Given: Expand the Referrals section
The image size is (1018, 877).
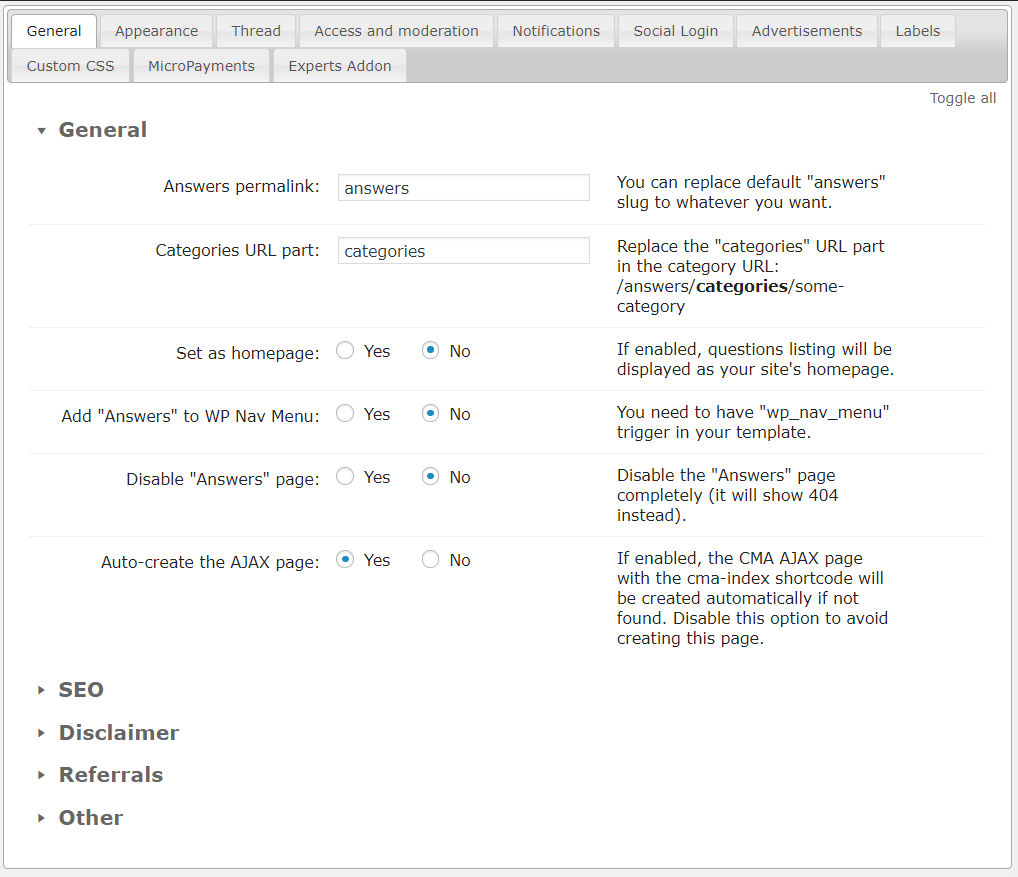Looking at the screenshot, I should 41,775.
